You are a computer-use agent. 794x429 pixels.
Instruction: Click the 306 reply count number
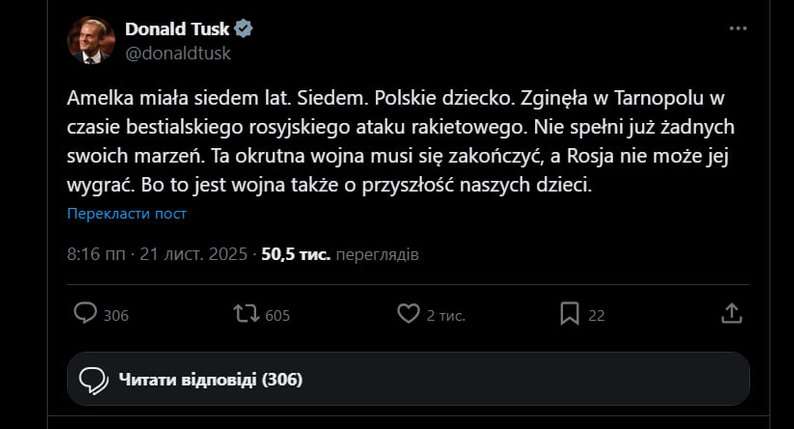pos(116,315)
